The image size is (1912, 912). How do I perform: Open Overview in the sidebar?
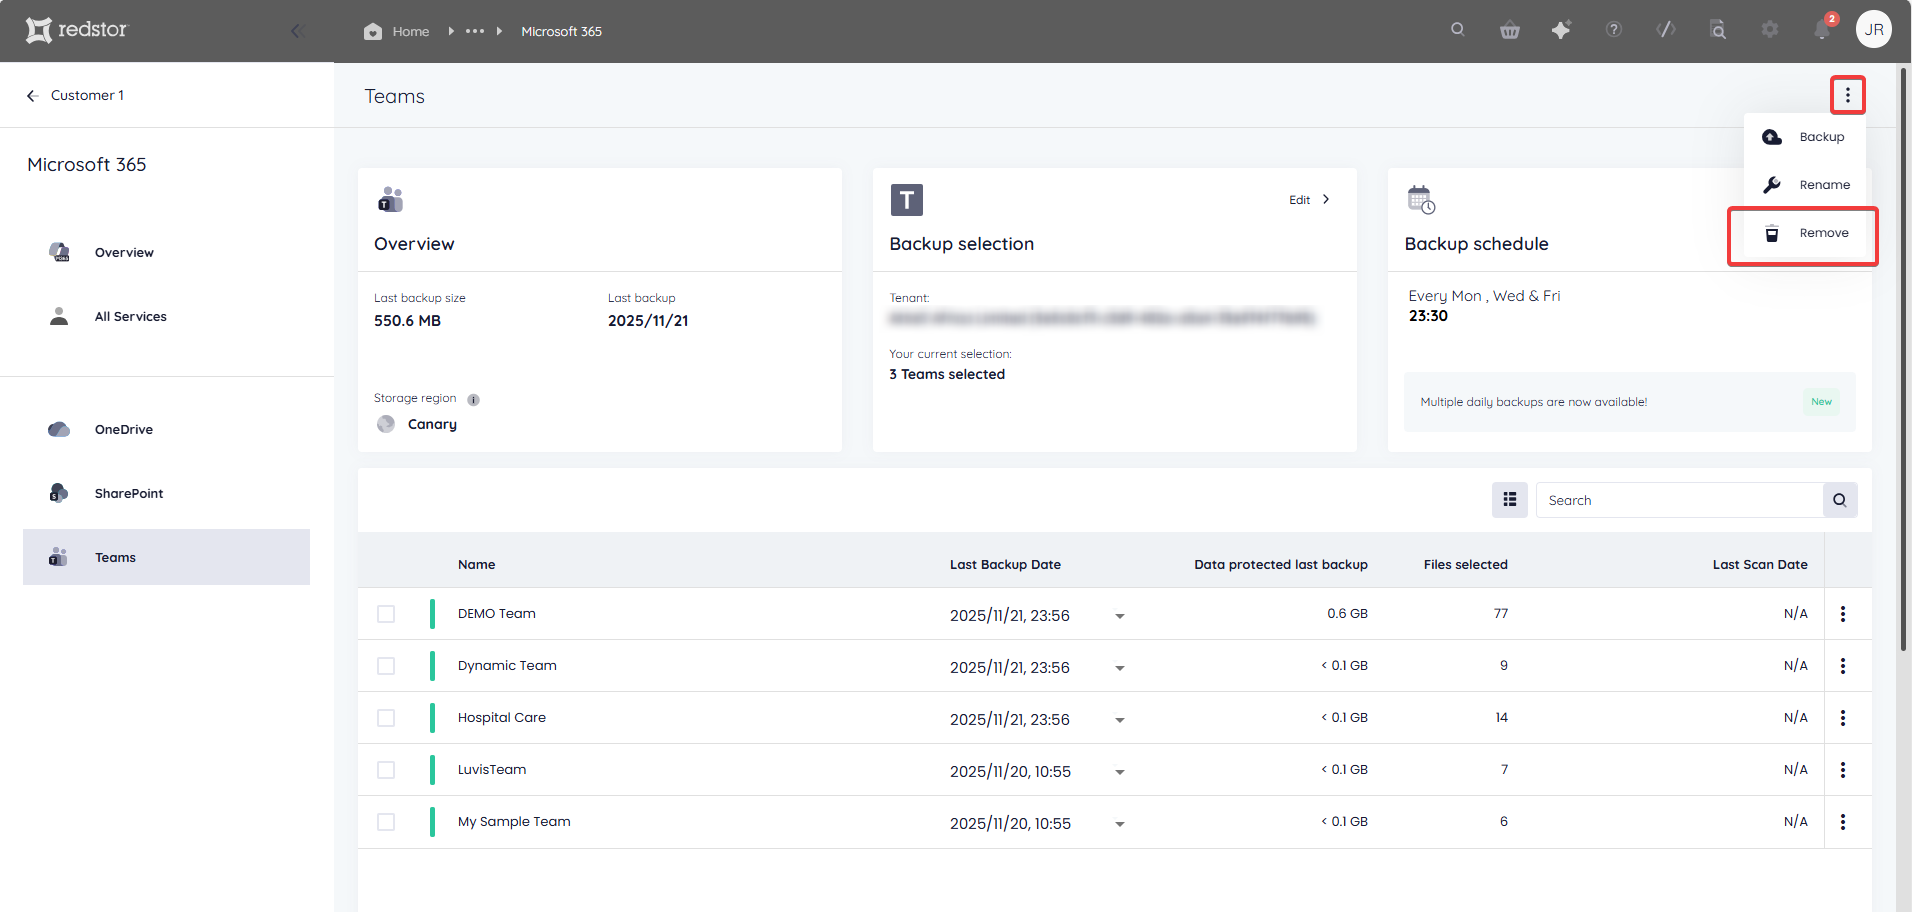coord(166,252)
